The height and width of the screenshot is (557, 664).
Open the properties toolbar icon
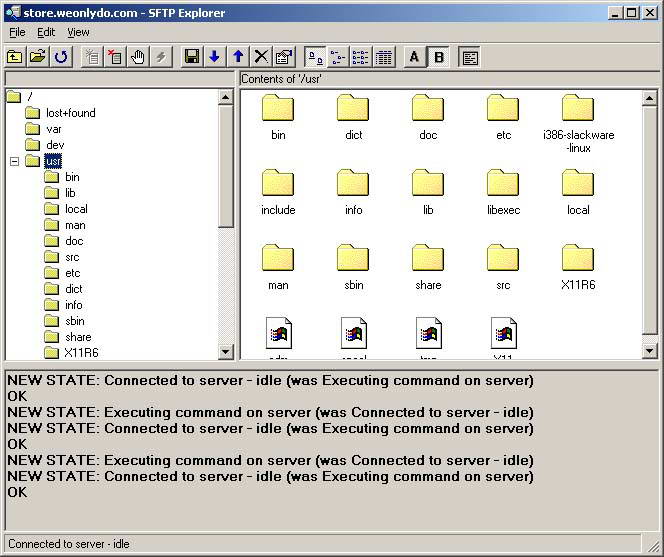(x=284, y=57)
